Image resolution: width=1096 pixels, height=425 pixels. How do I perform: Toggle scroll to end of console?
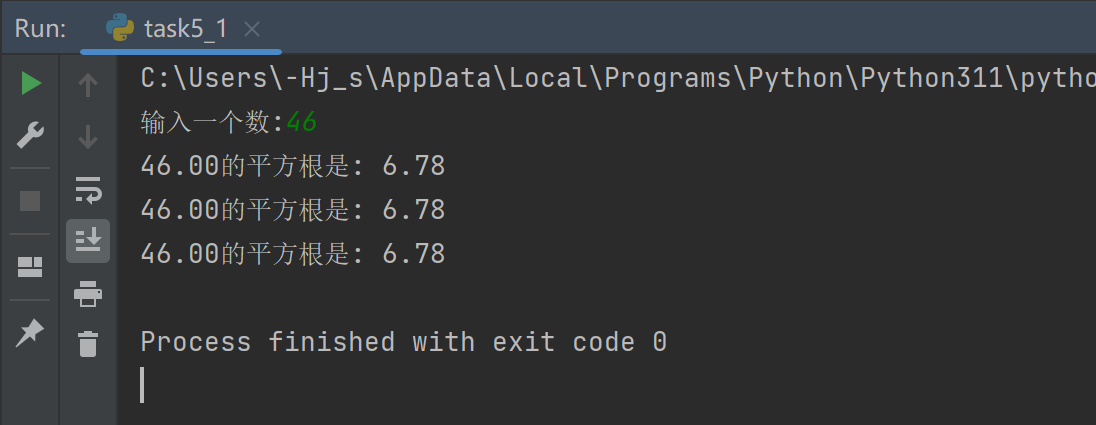point(88,240)
